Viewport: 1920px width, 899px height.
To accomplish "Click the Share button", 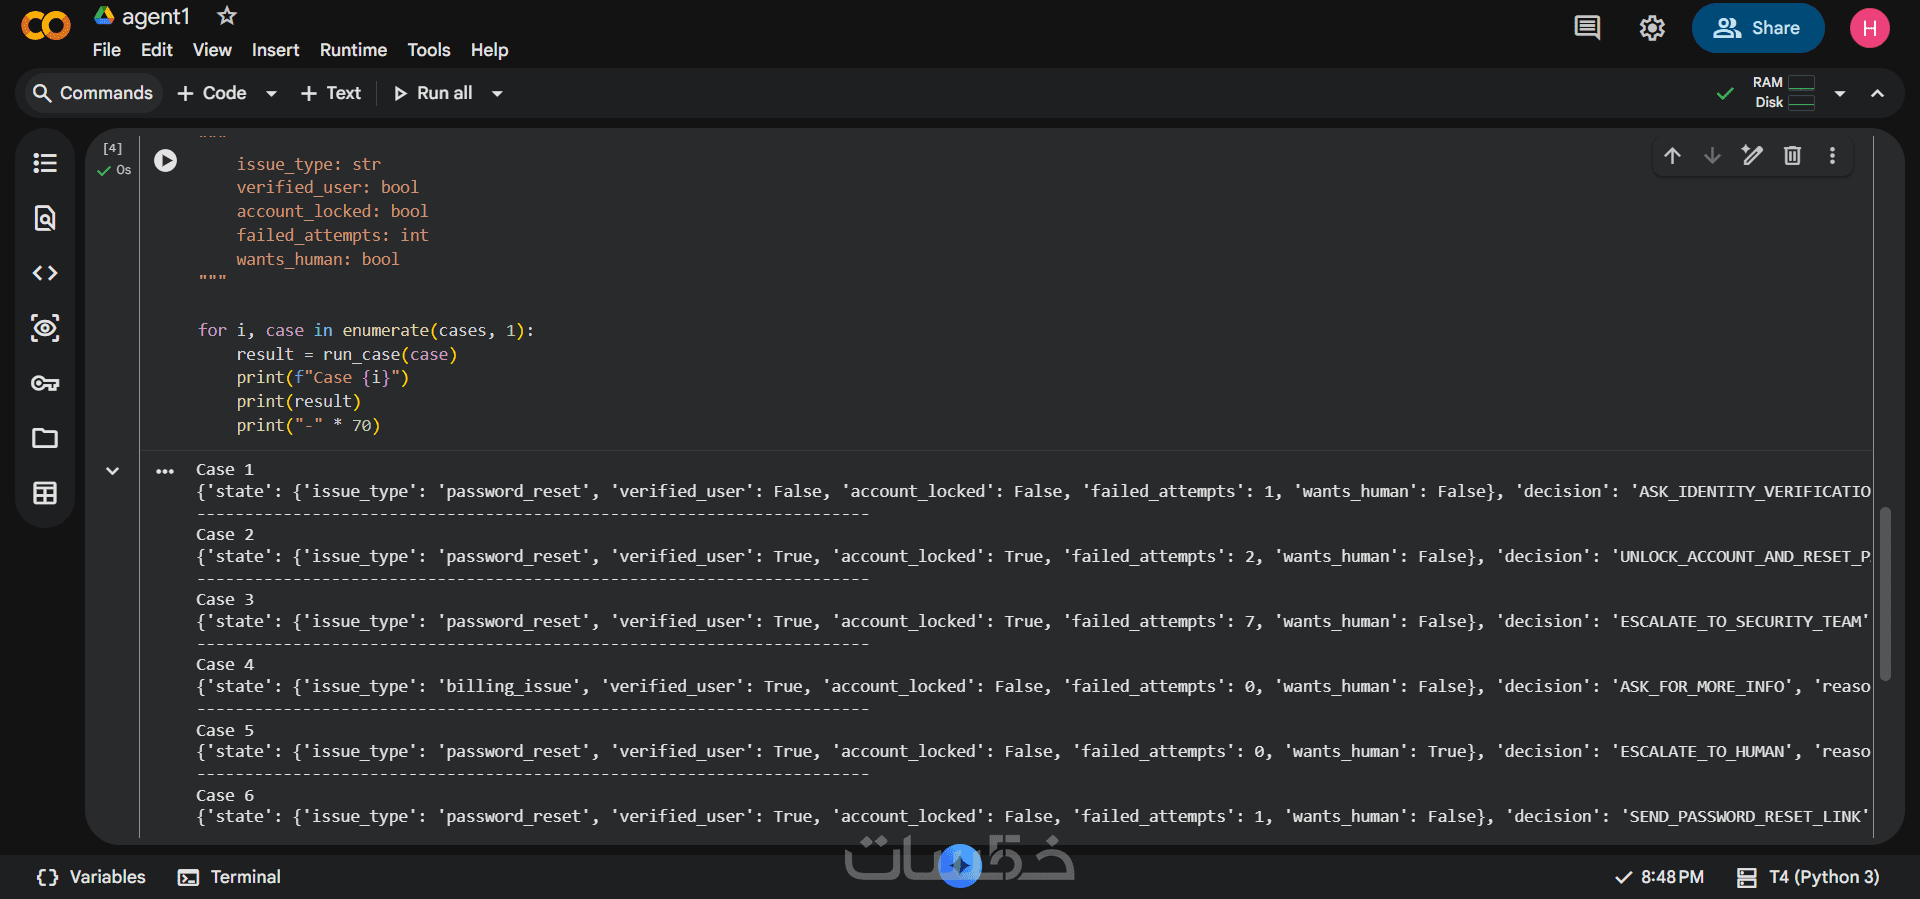I will (1757, 28).
